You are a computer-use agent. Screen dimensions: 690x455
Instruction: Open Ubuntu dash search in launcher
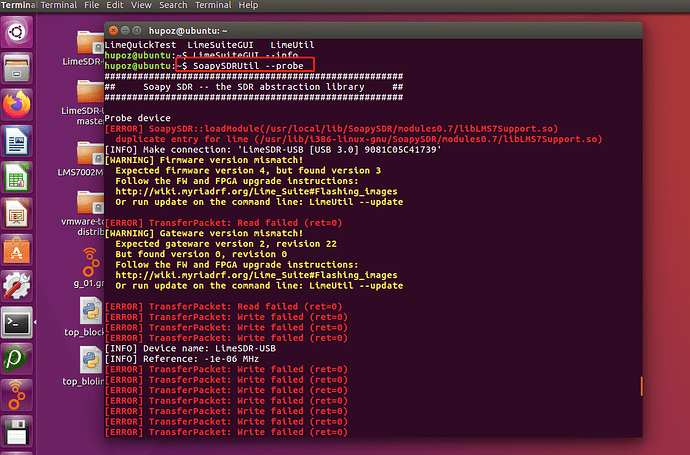17,32
